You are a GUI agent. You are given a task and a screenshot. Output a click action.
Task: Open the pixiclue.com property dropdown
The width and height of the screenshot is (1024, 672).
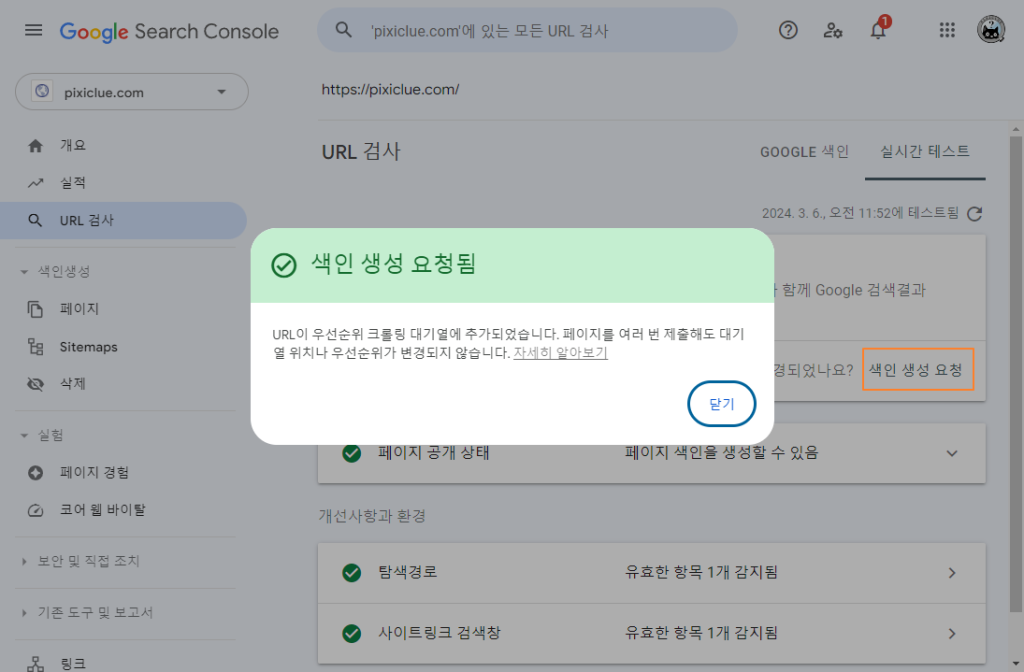(x=132, y=91)
